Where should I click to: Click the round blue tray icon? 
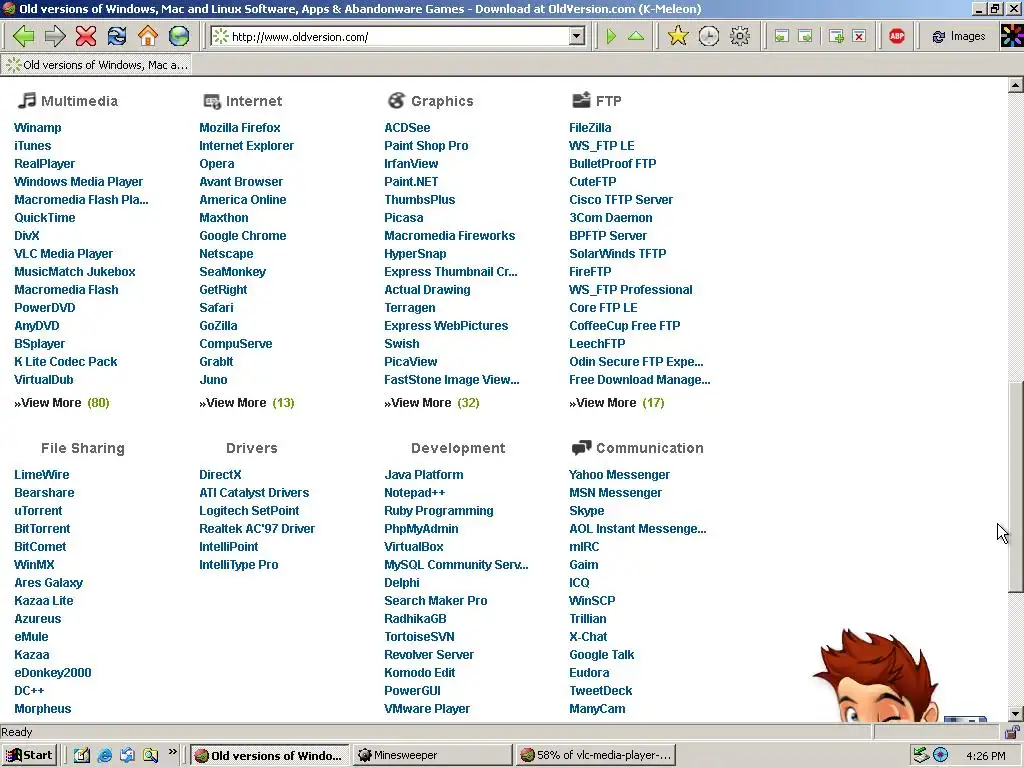point(940,755)
